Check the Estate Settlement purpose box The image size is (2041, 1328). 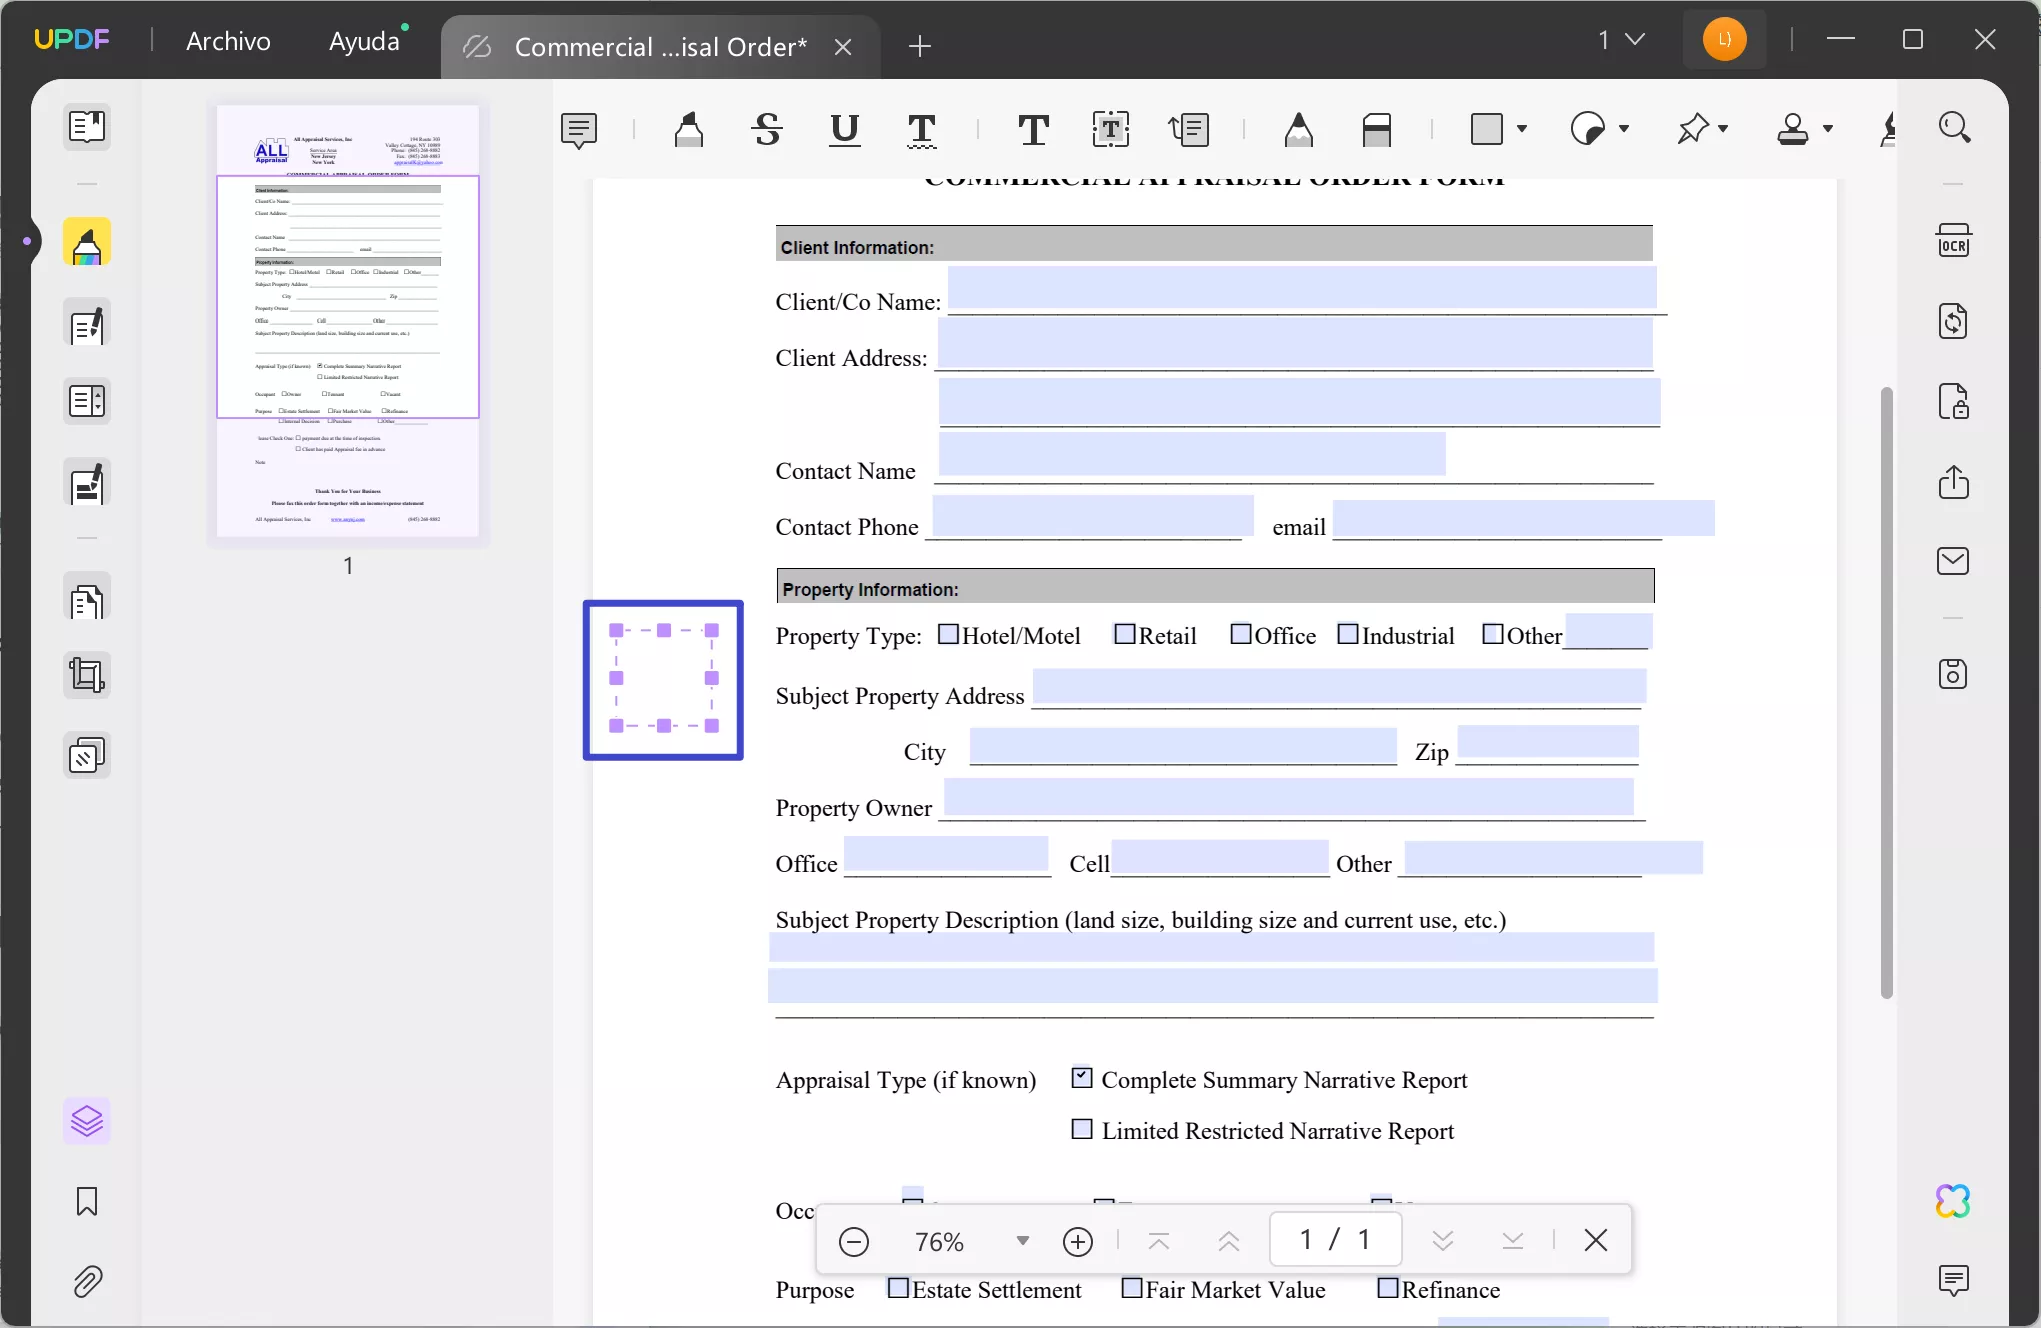898,1288
